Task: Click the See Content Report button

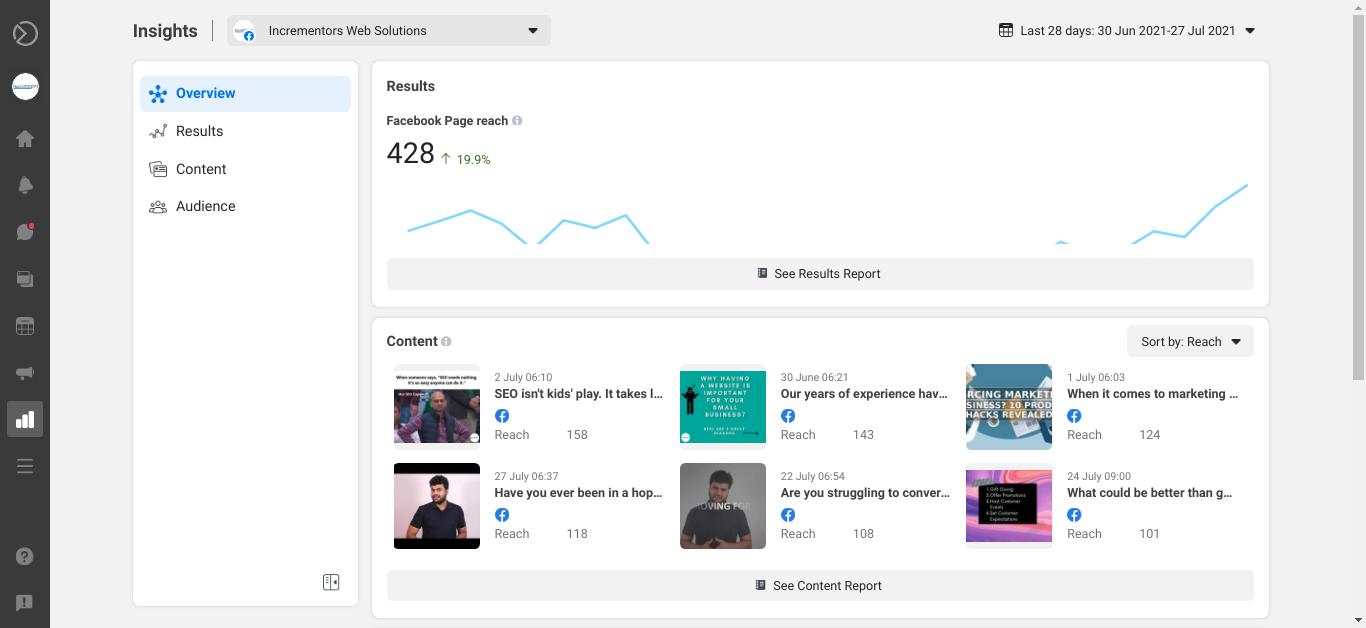Action: click(819, 586)
